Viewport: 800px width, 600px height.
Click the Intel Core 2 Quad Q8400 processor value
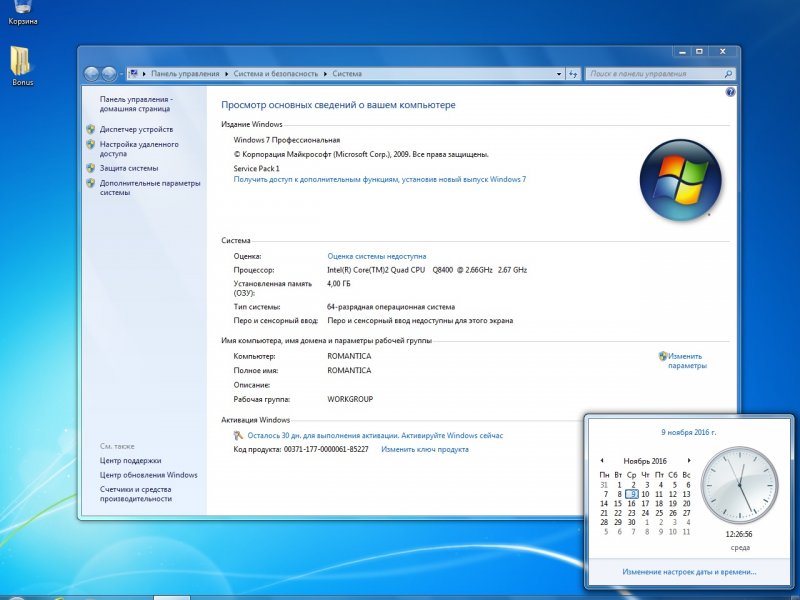click(x=427, y=270)
